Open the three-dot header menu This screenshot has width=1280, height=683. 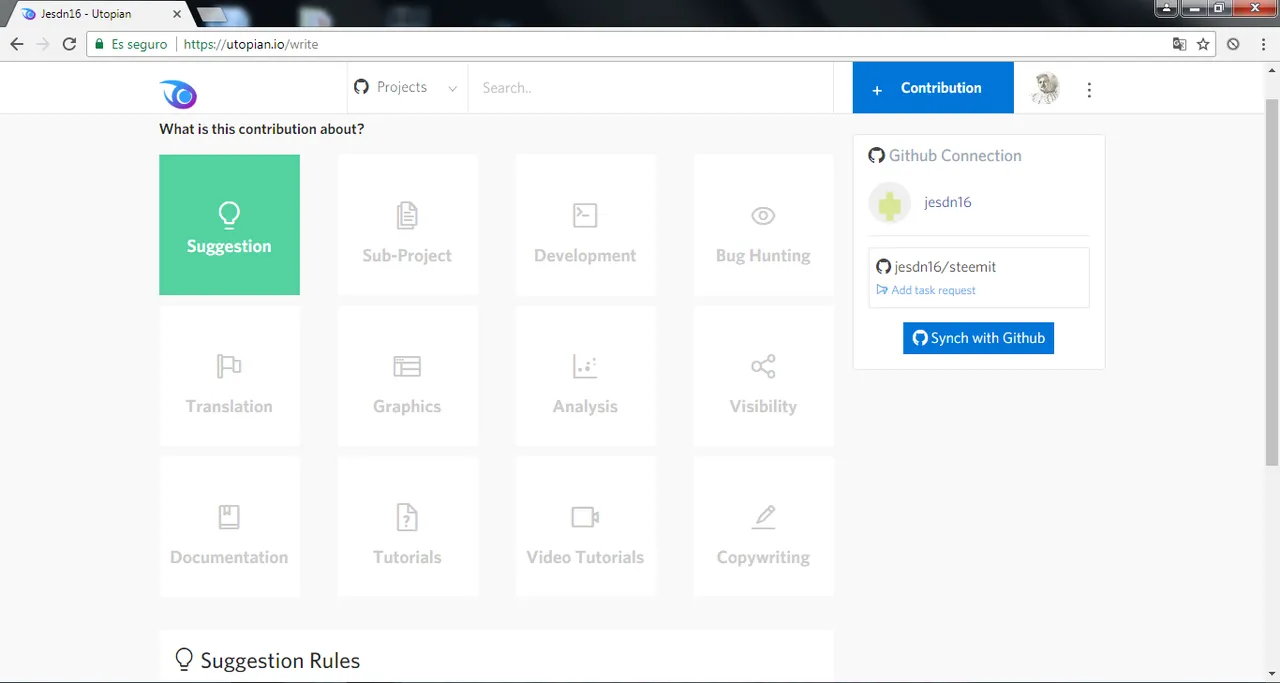click(1089, 90)
